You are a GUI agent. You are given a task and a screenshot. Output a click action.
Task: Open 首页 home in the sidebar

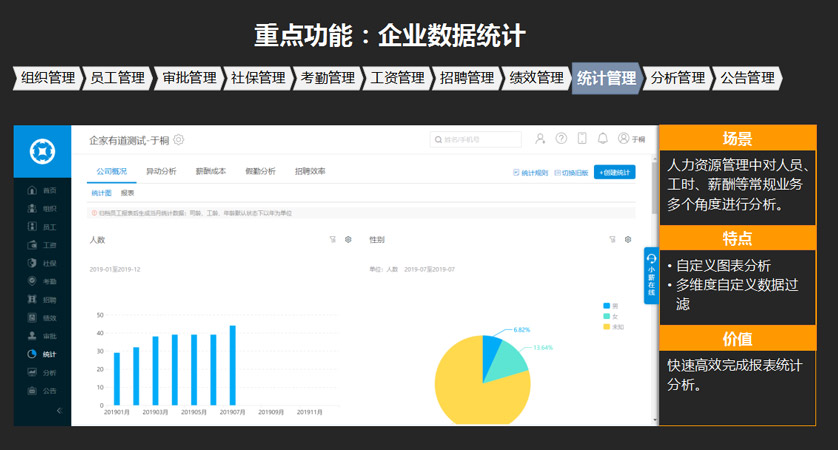click(42, 190)
